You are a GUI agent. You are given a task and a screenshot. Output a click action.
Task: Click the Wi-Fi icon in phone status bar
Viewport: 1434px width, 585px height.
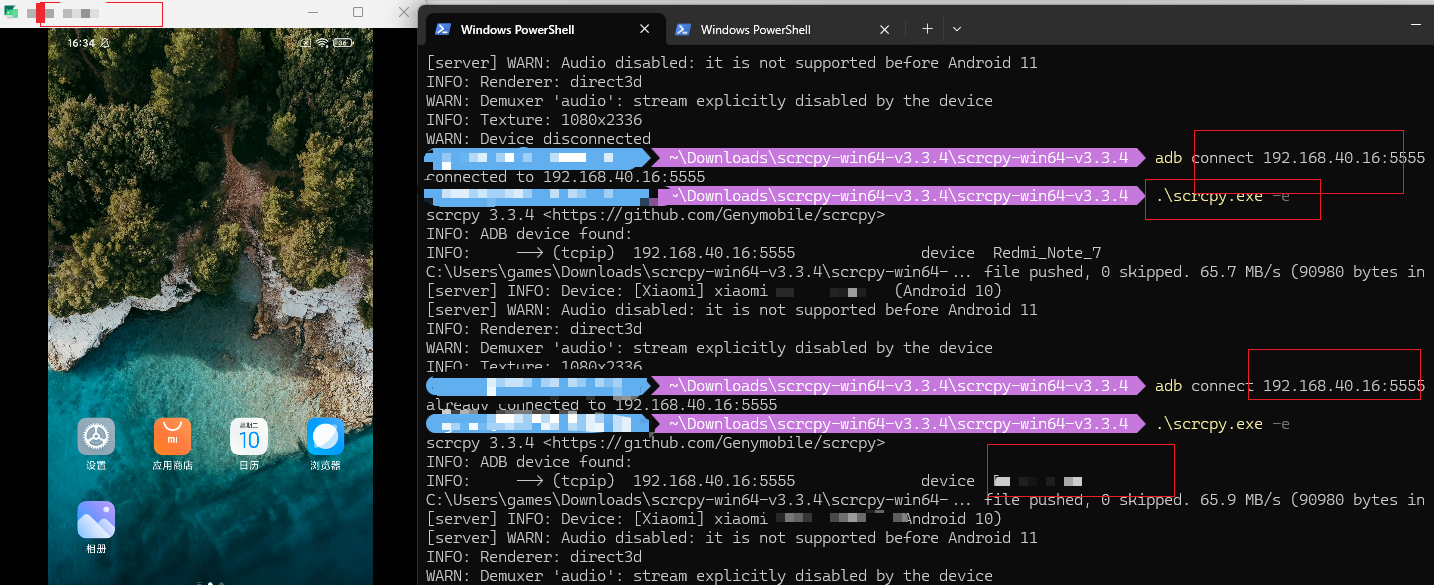[x=322, y=43]
